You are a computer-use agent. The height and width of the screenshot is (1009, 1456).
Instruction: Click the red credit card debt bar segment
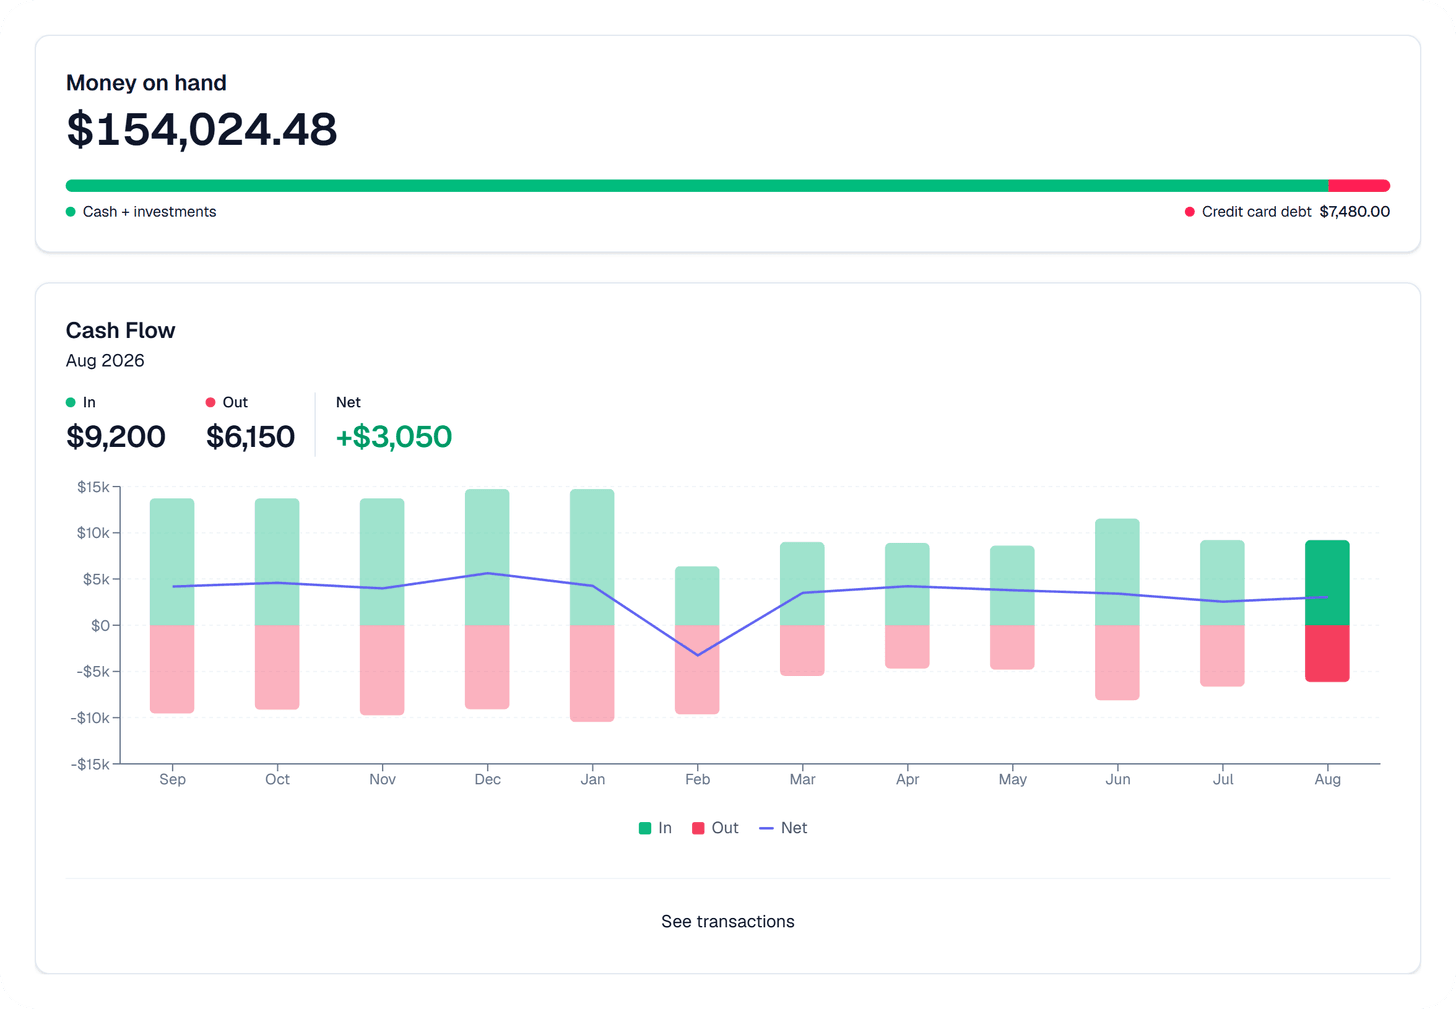[x=1359, y=186]
